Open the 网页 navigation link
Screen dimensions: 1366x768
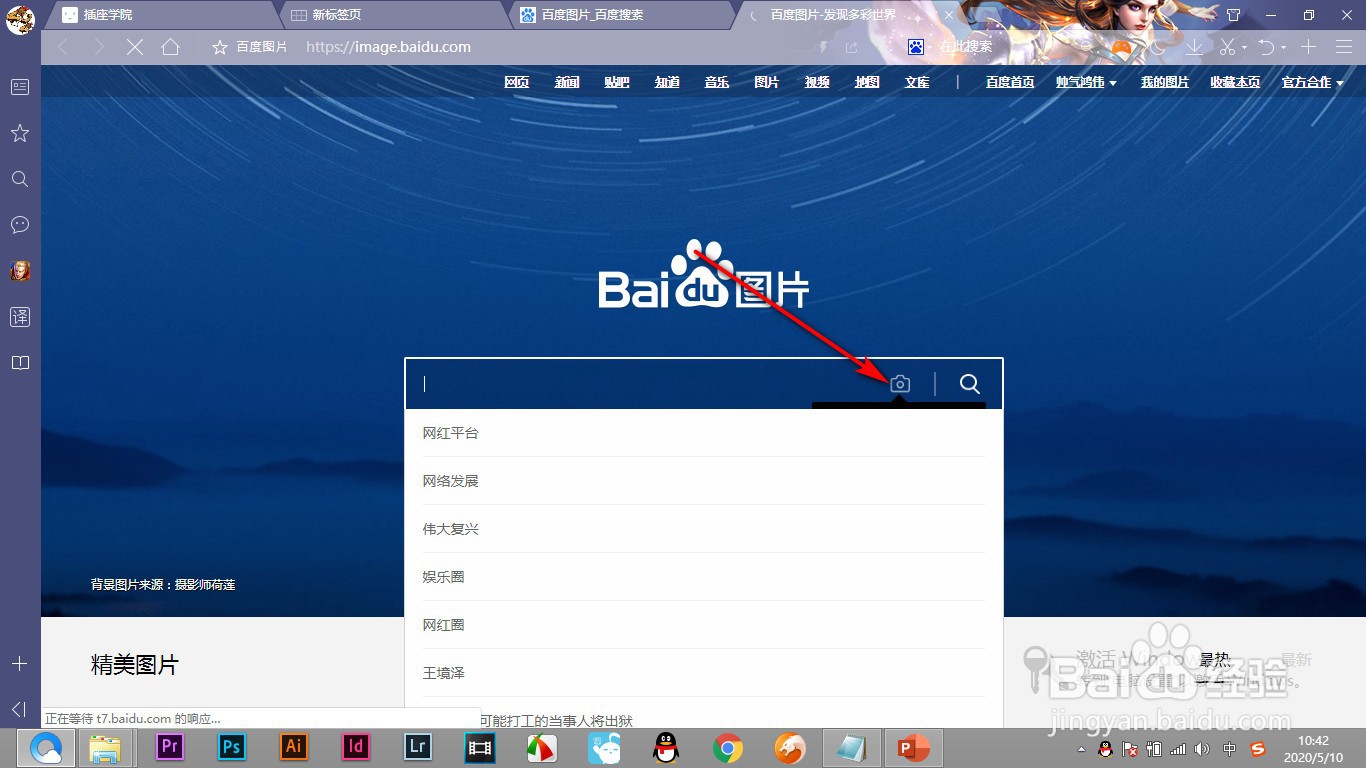[x=517, y=82]
